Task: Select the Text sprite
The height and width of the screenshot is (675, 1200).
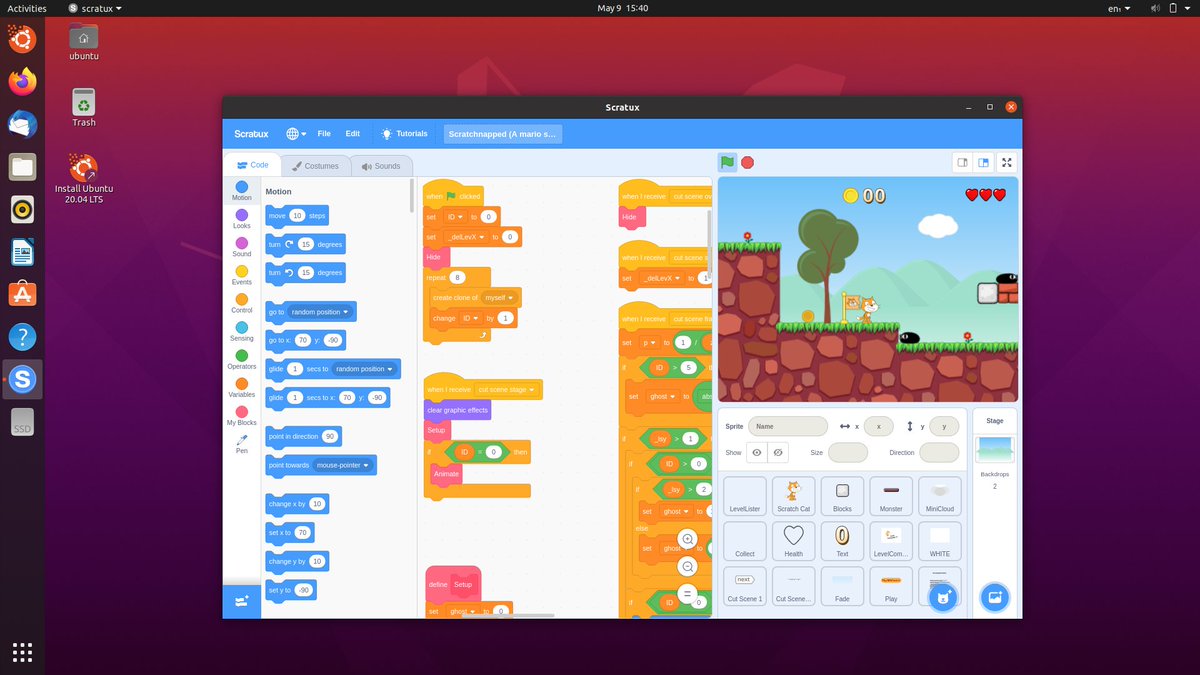Action: (842, 541)
